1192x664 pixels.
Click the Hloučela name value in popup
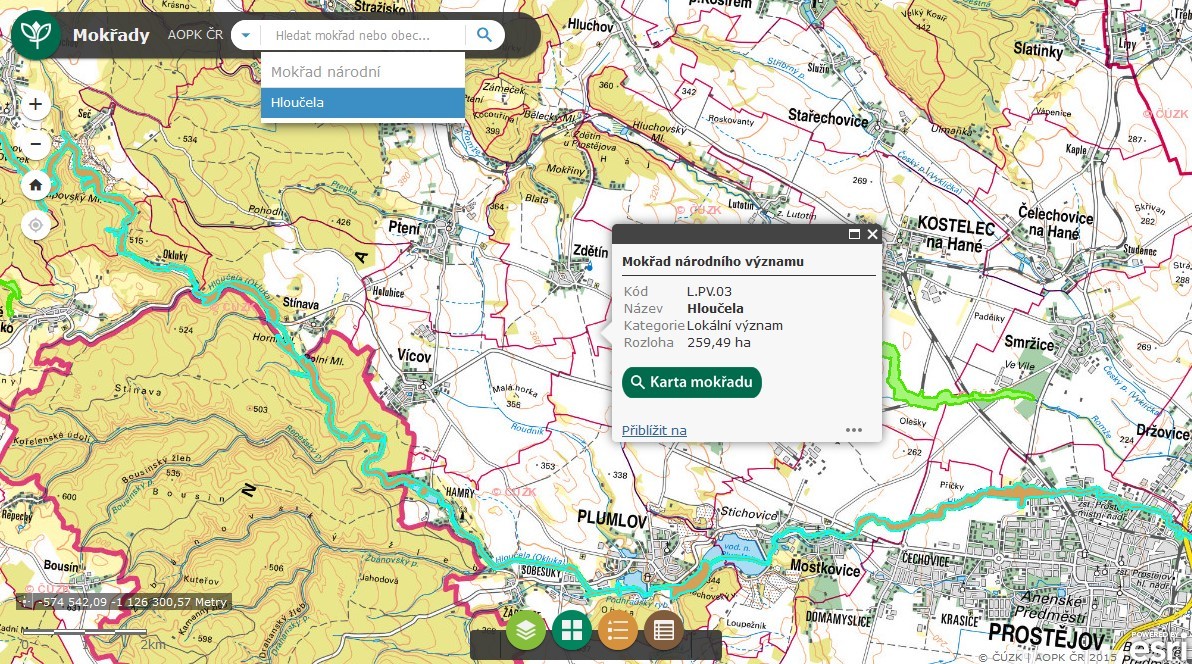tap(715, 309)
